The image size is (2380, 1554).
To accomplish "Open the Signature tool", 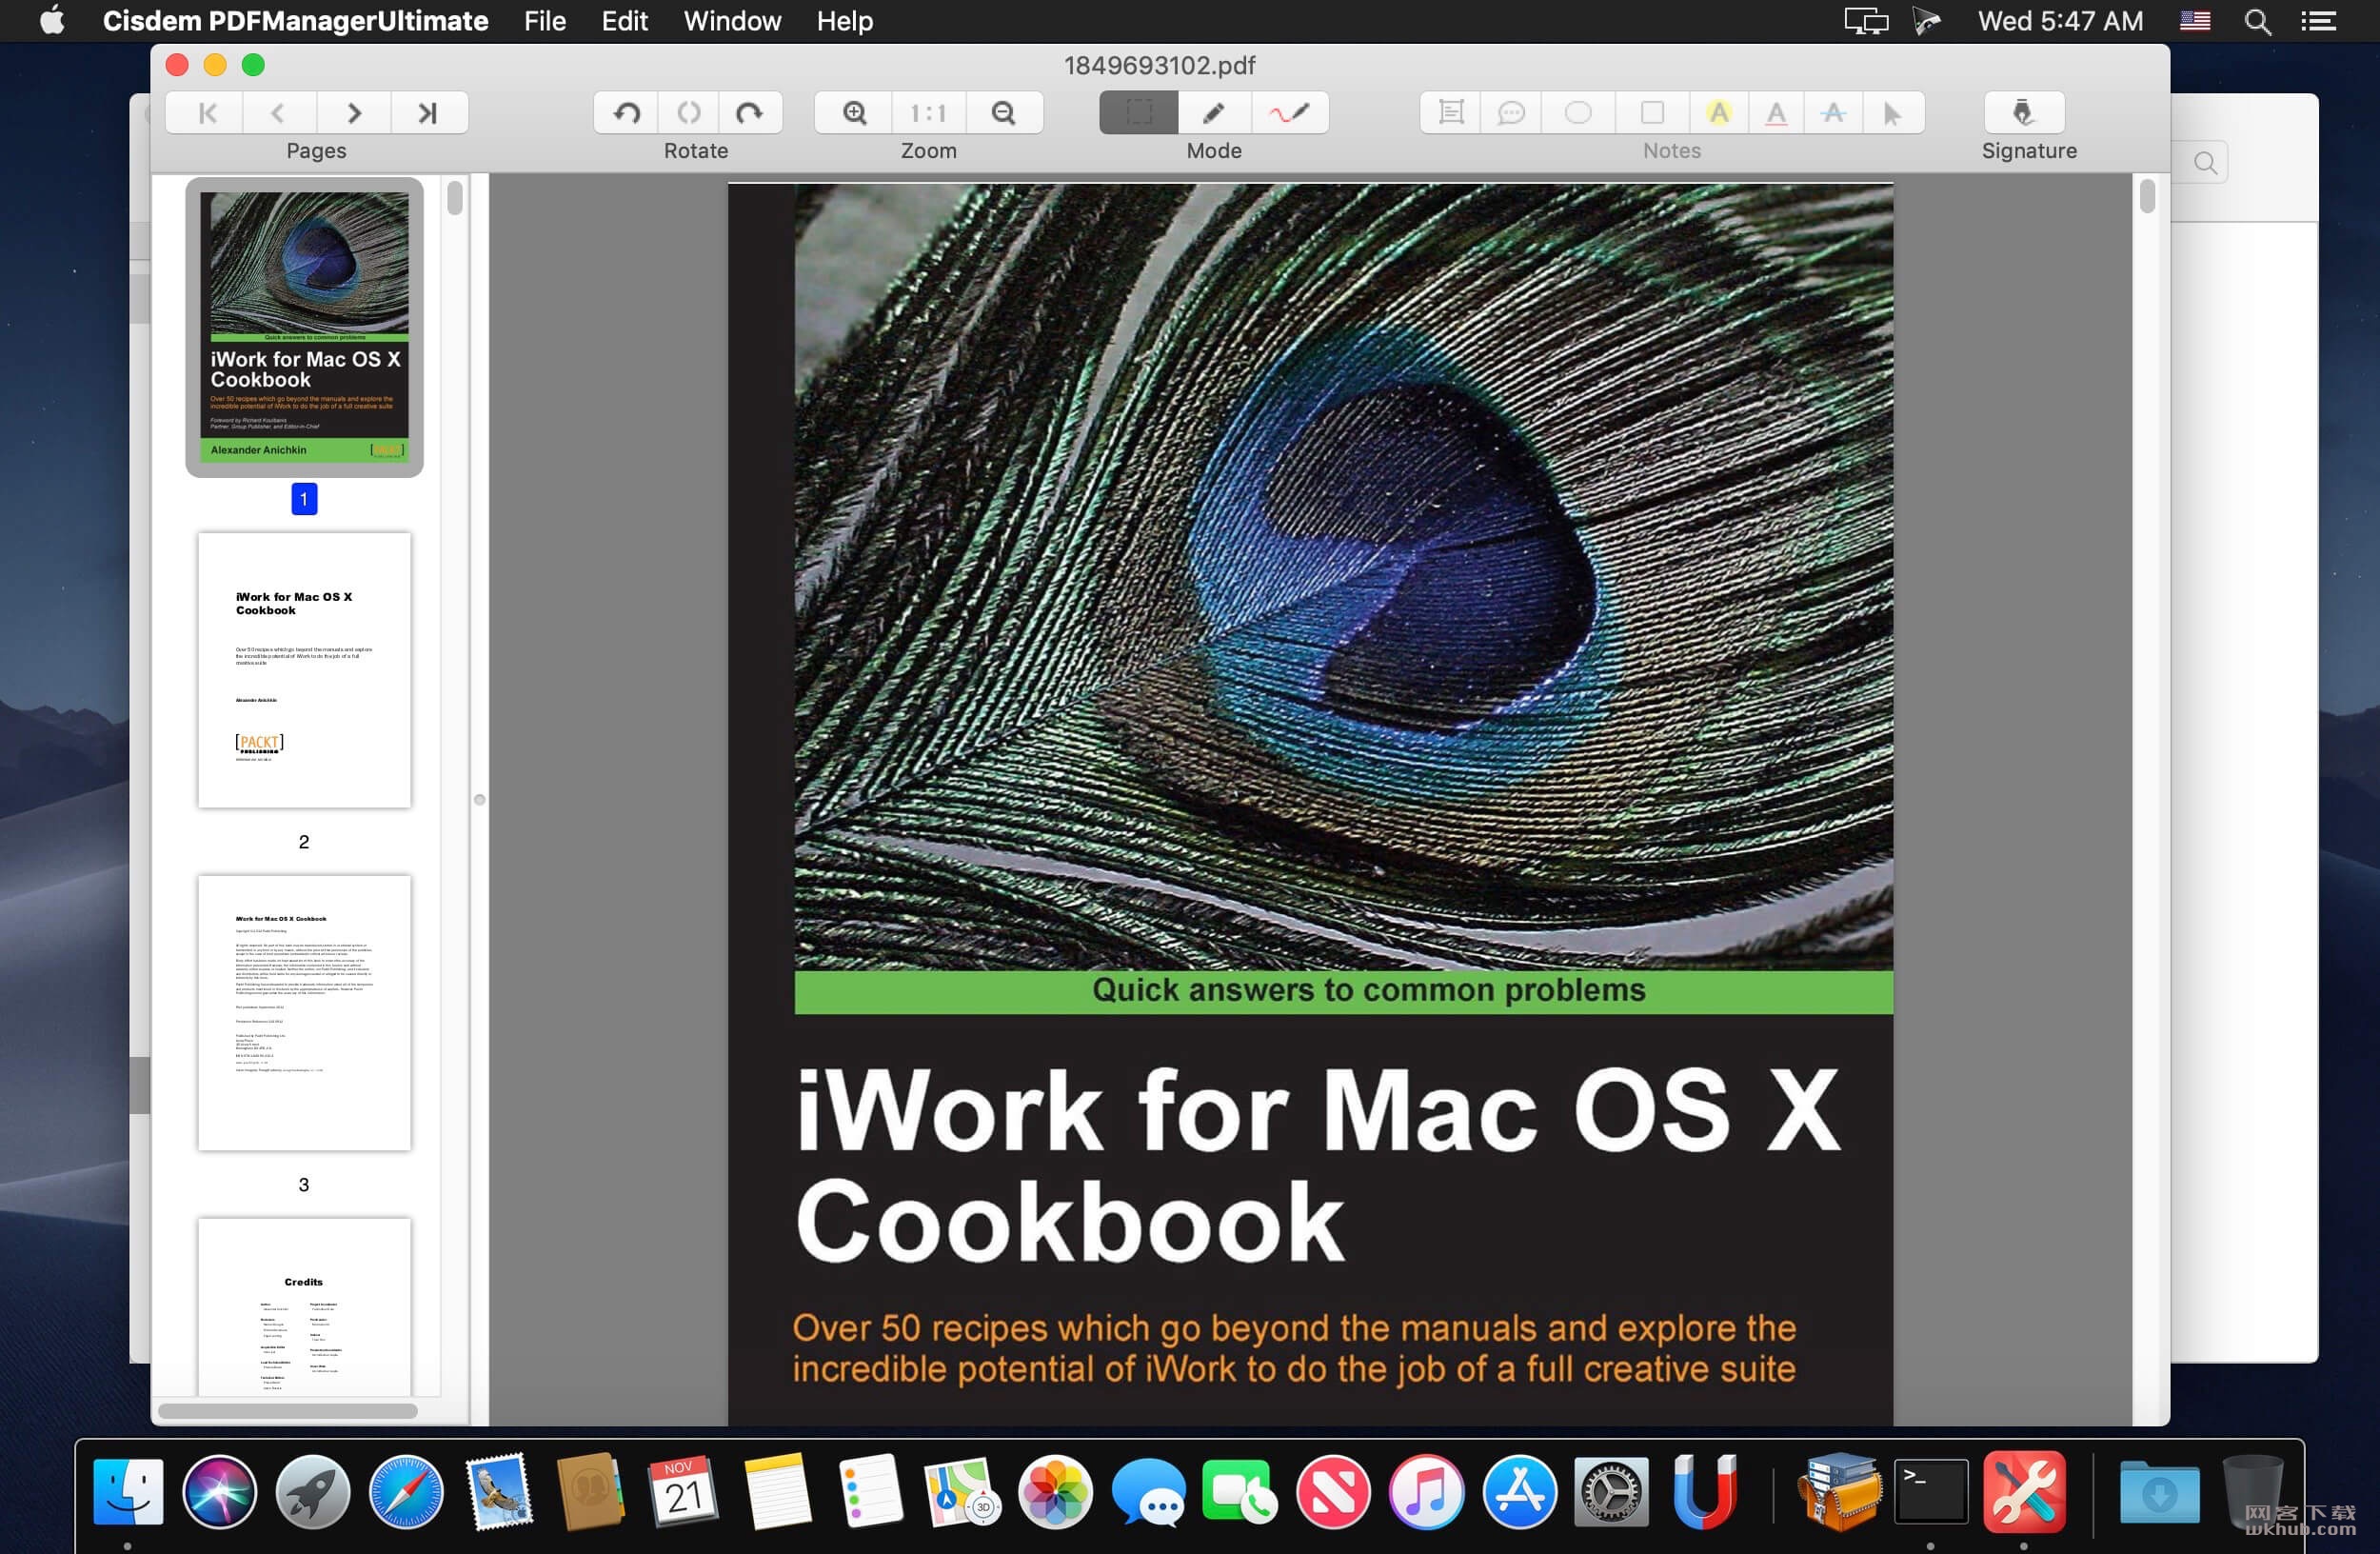I will [2024, 113].
